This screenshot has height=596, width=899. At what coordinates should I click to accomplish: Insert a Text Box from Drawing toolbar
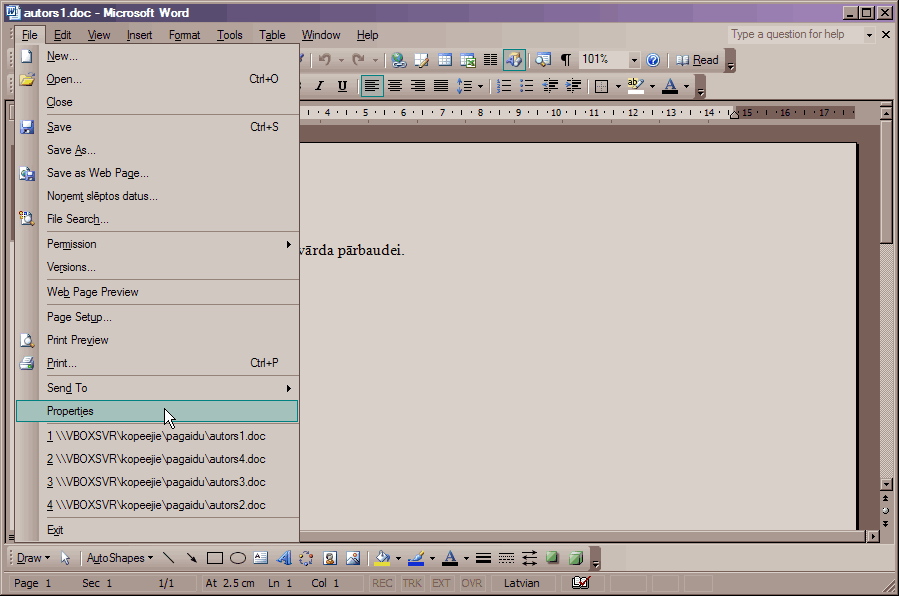261,558
